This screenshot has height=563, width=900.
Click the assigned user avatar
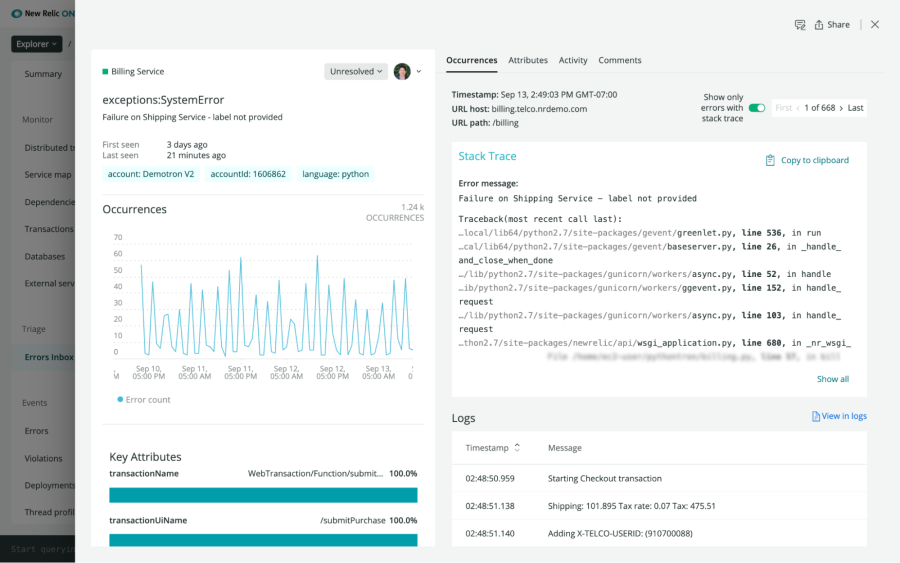pyautogui.click(x=402, y=72)
